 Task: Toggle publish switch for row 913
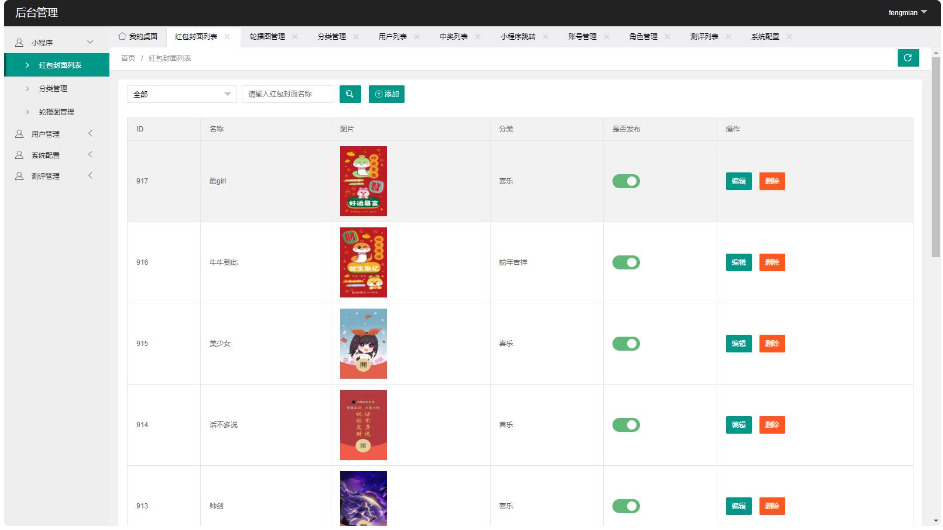[x=626, y=506]
